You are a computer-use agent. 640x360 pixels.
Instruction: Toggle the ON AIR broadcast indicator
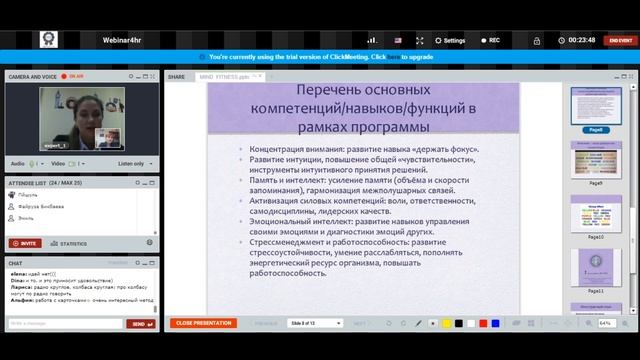pos(73,76)
